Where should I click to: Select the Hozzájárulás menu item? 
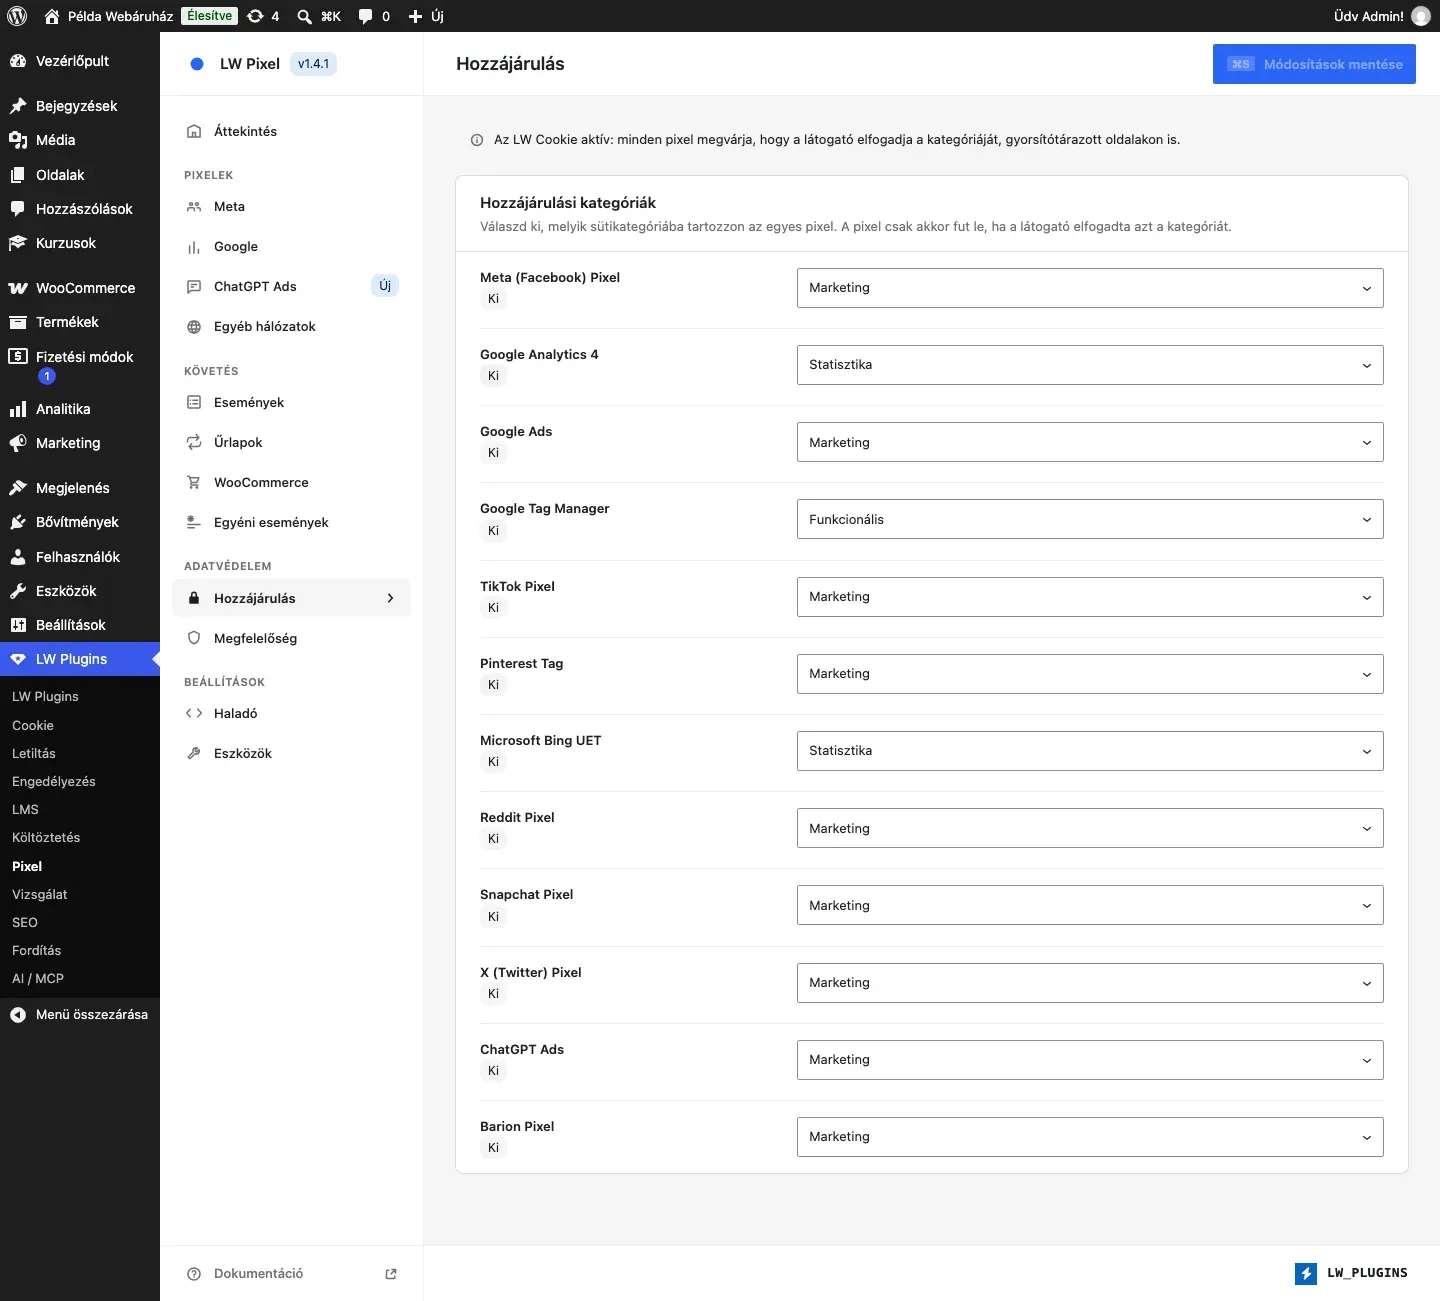pyautogui.click(x=292, y=598)
